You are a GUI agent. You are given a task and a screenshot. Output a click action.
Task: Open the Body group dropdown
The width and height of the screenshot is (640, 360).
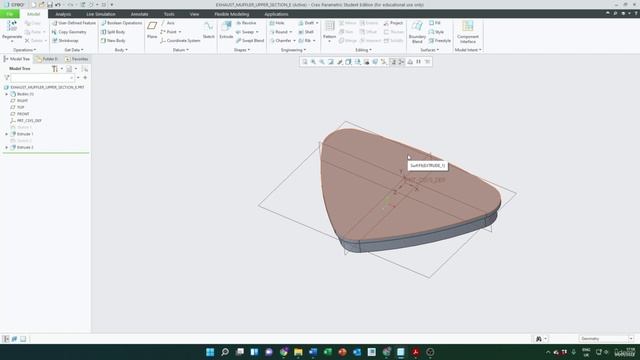pos(121,50)
